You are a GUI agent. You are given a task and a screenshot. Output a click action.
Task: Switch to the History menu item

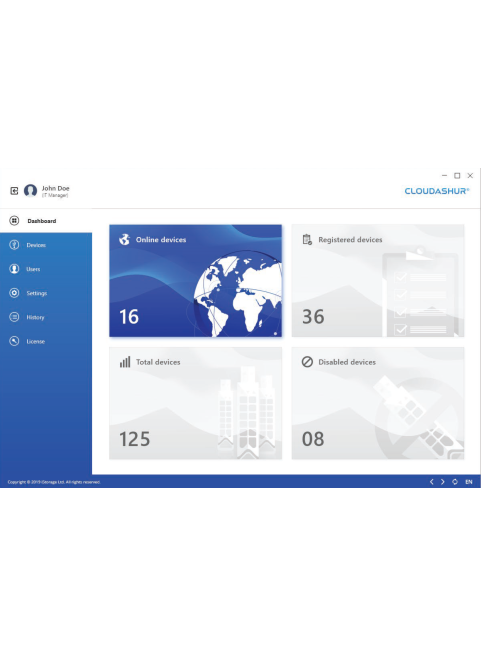[46, 317]
